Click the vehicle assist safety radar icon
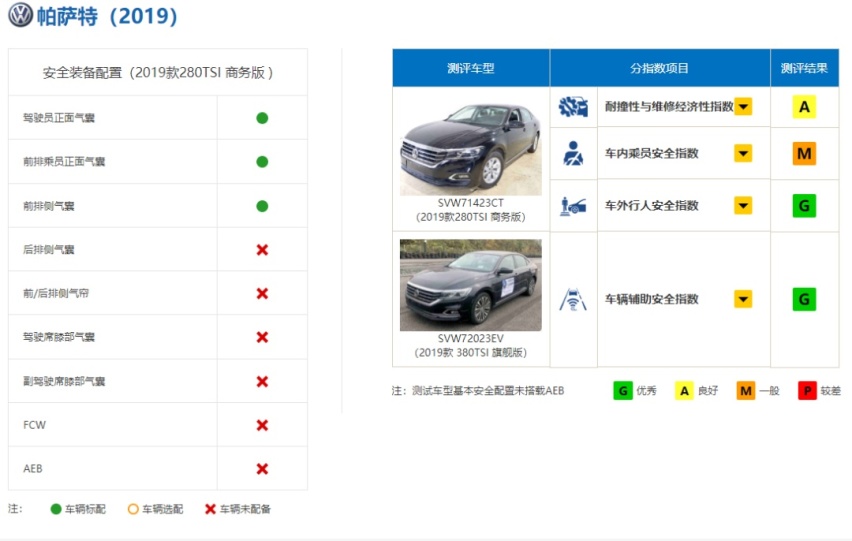This screenshot has height=541, width=852. 573,299
